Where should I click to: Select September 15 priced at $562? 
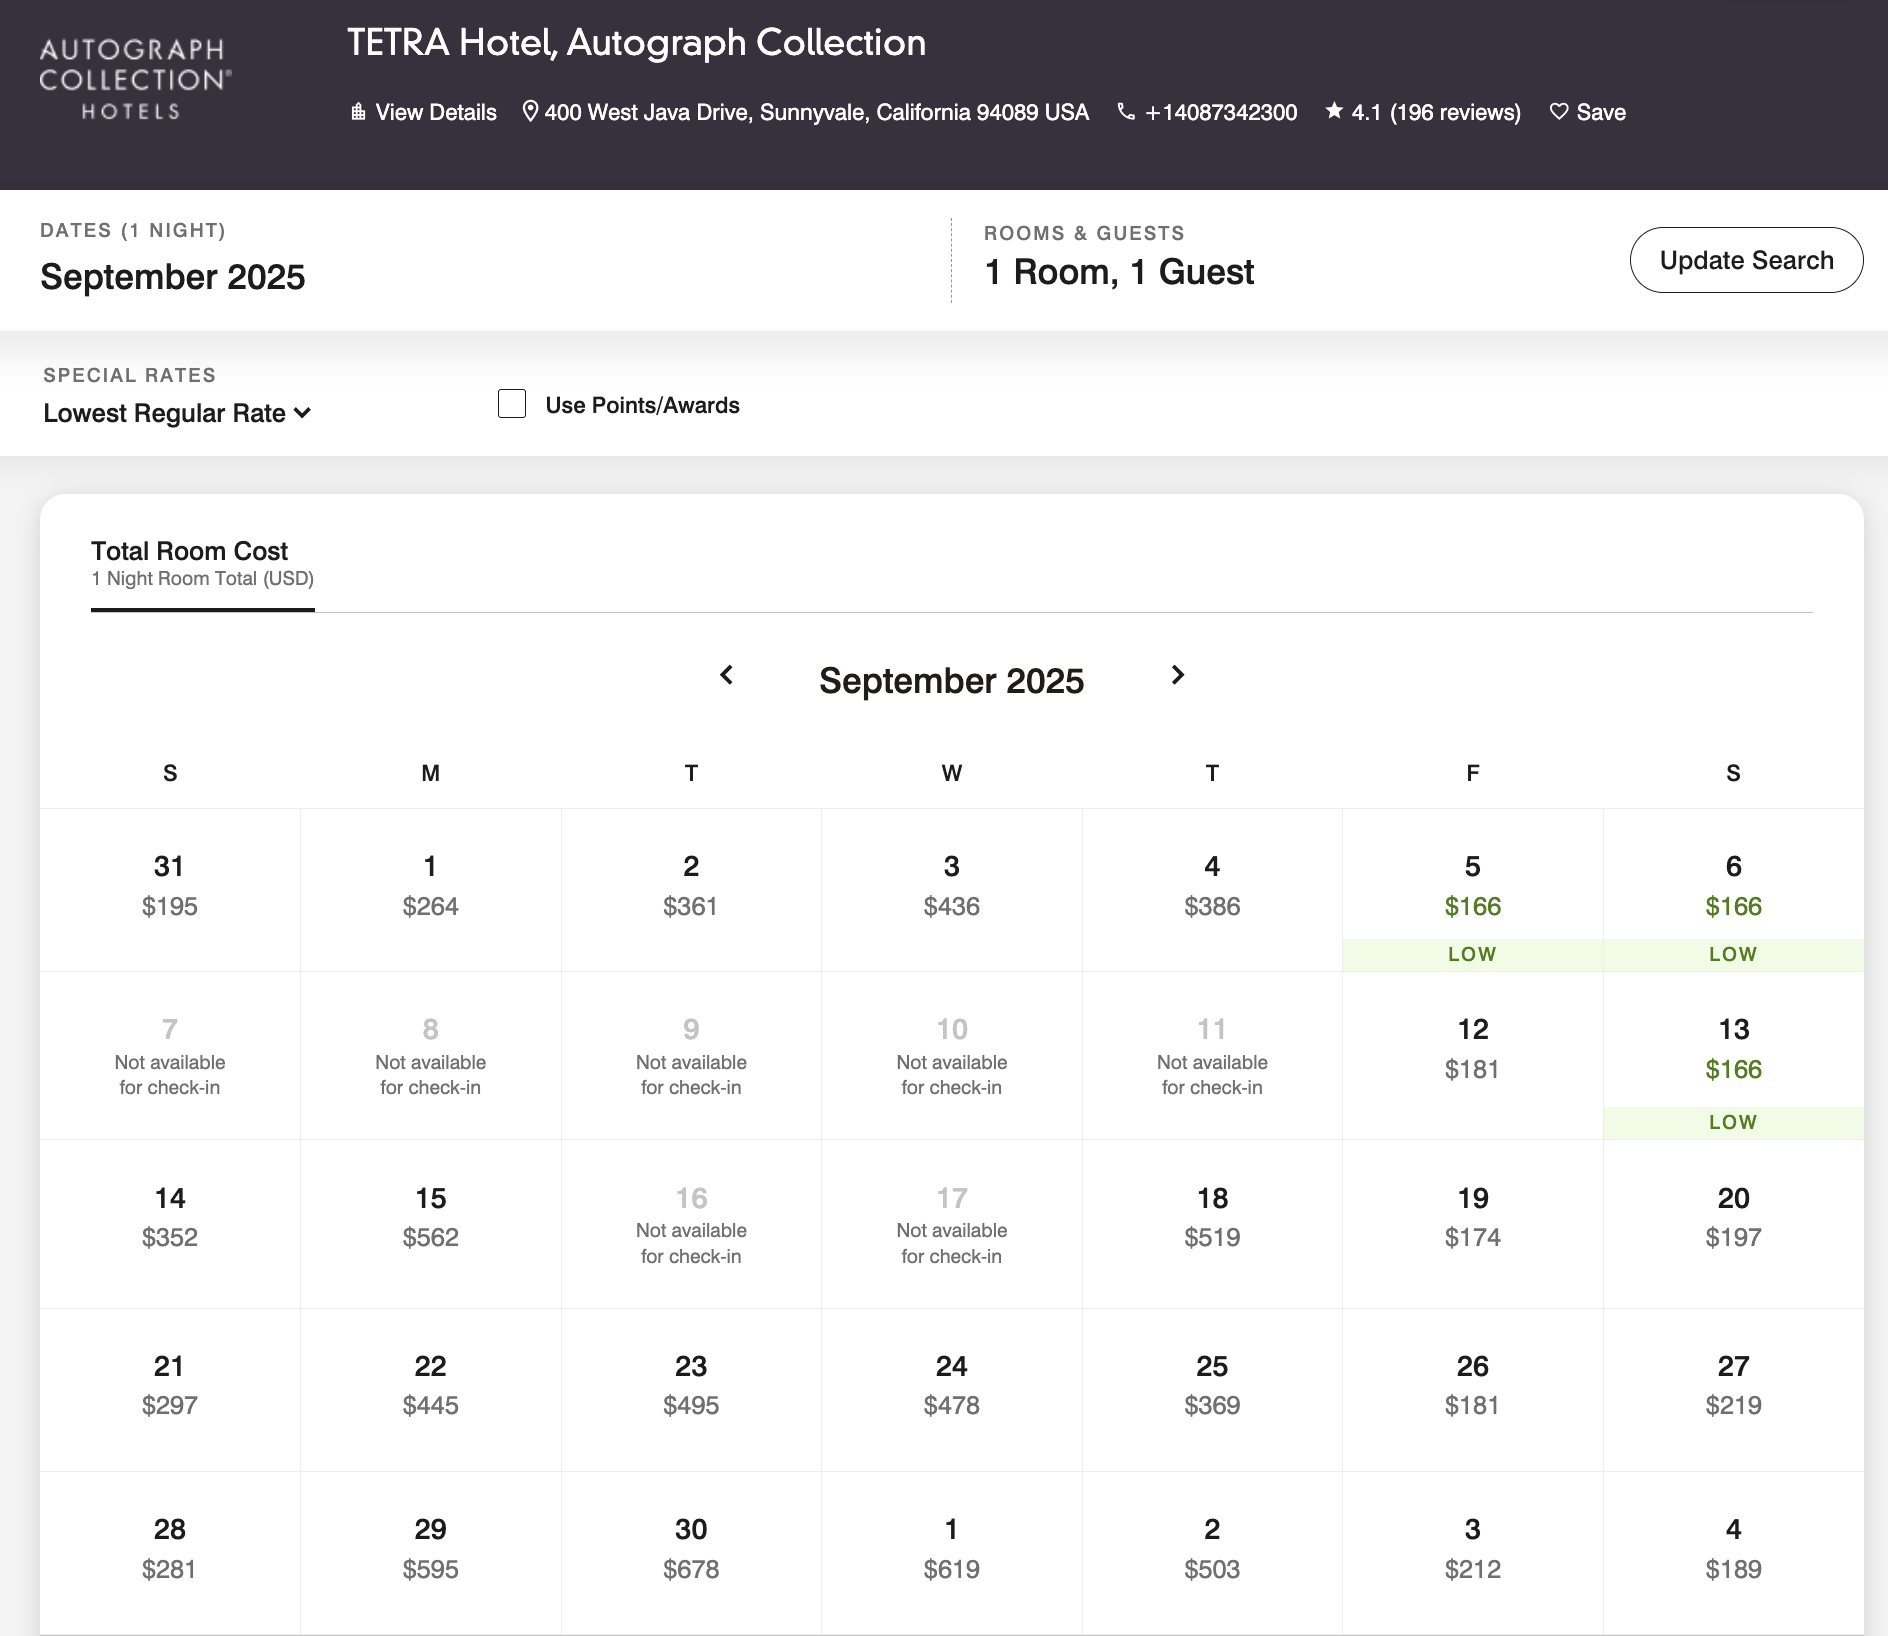click(x=431, y=1224)
